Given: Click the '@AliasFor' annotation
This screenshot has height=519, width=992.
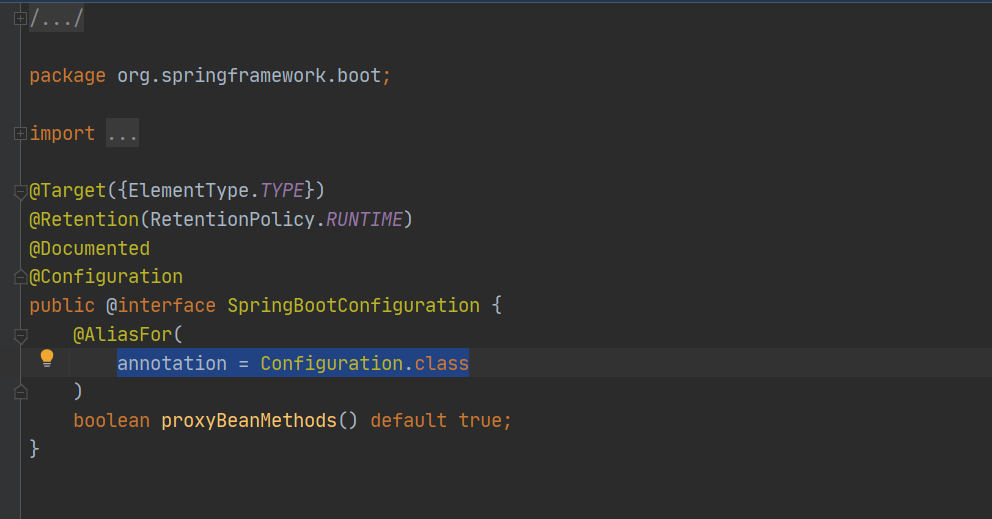Looking at the screenshot, I should [122, 334].
